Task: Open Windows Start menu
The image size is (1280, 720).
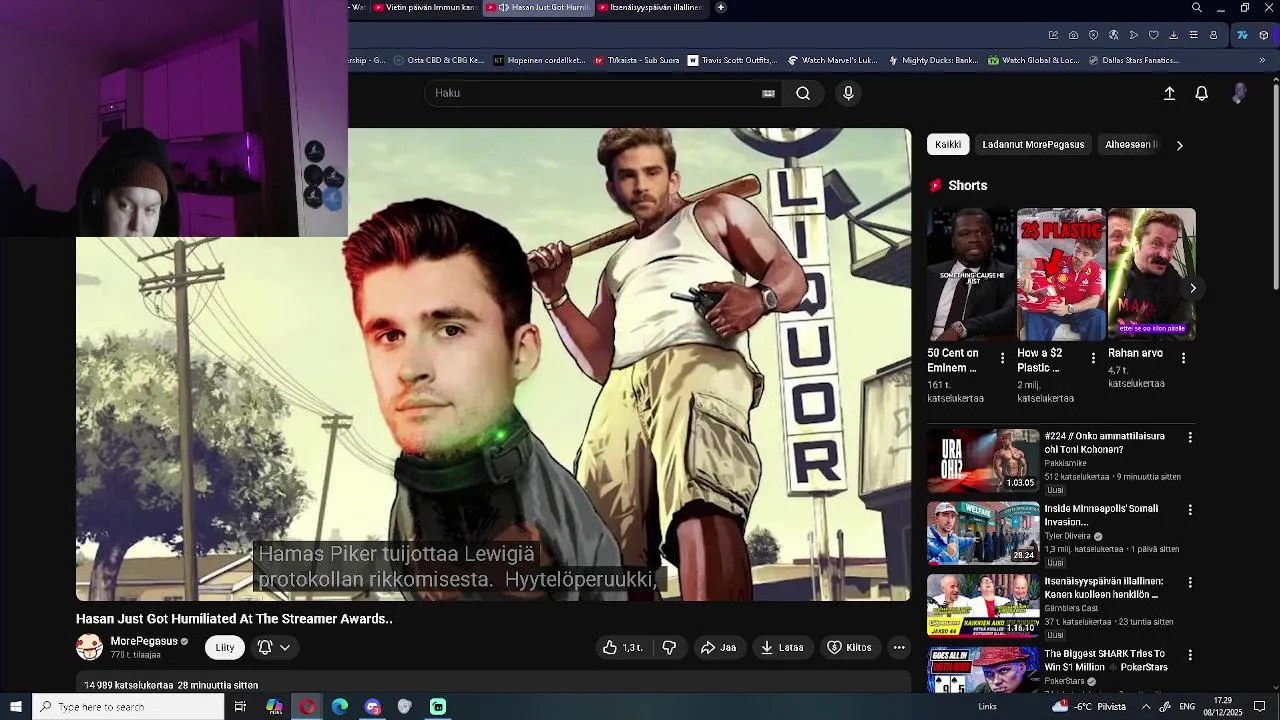Action: pos(15,707)
